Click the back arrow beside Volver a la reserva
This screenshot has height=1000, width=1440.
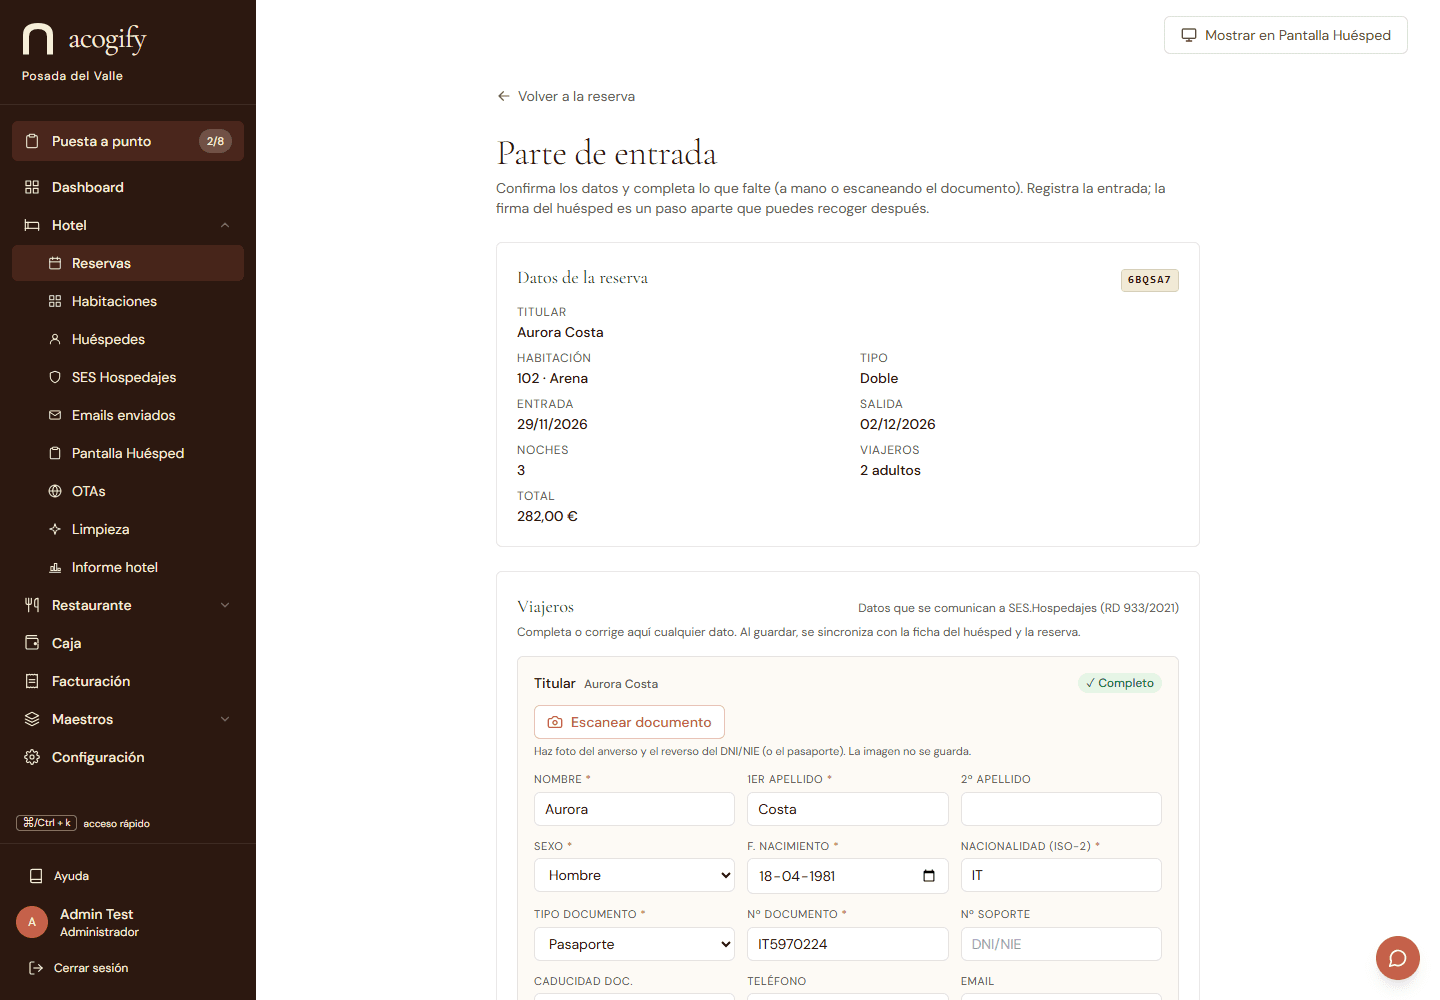(503, 96)
